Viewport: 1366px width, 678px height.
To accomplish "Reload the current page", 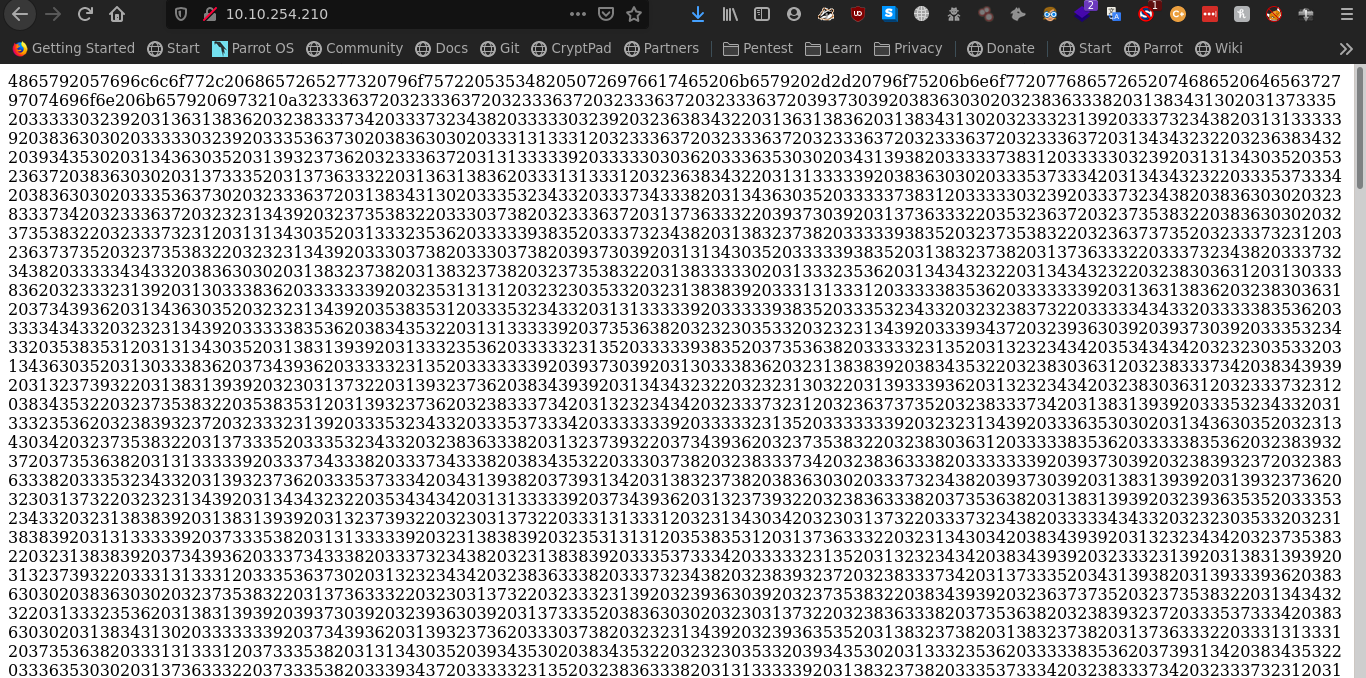I will coord(85,14).
